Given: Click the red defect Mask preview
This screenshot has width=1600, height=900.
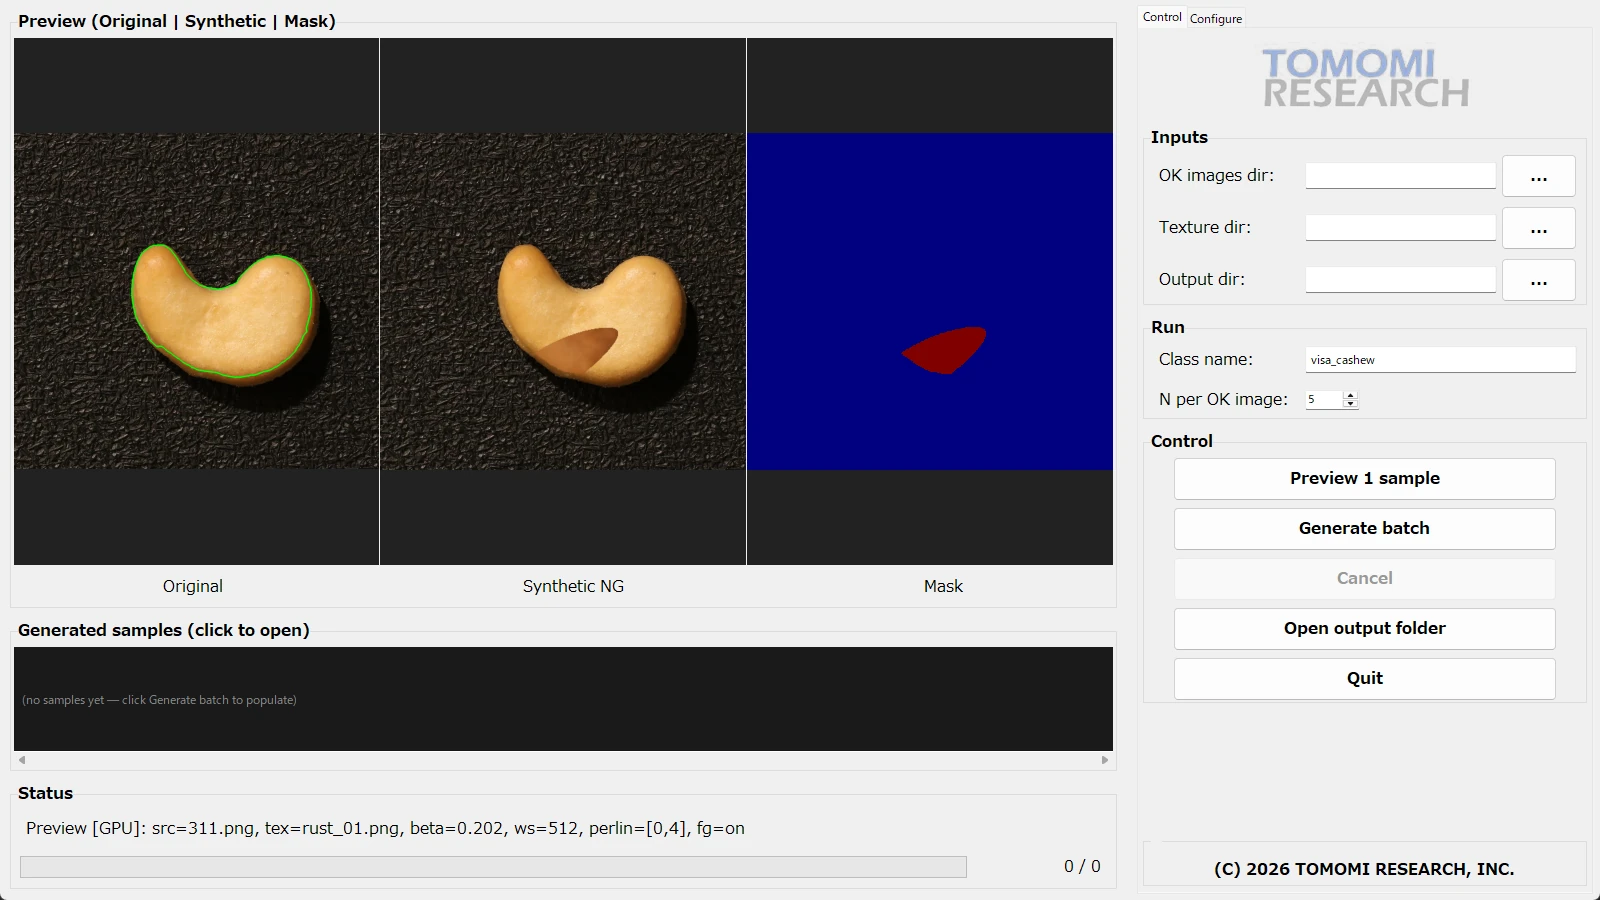Looking at the screenshot, I should click(x=930, y=301).
